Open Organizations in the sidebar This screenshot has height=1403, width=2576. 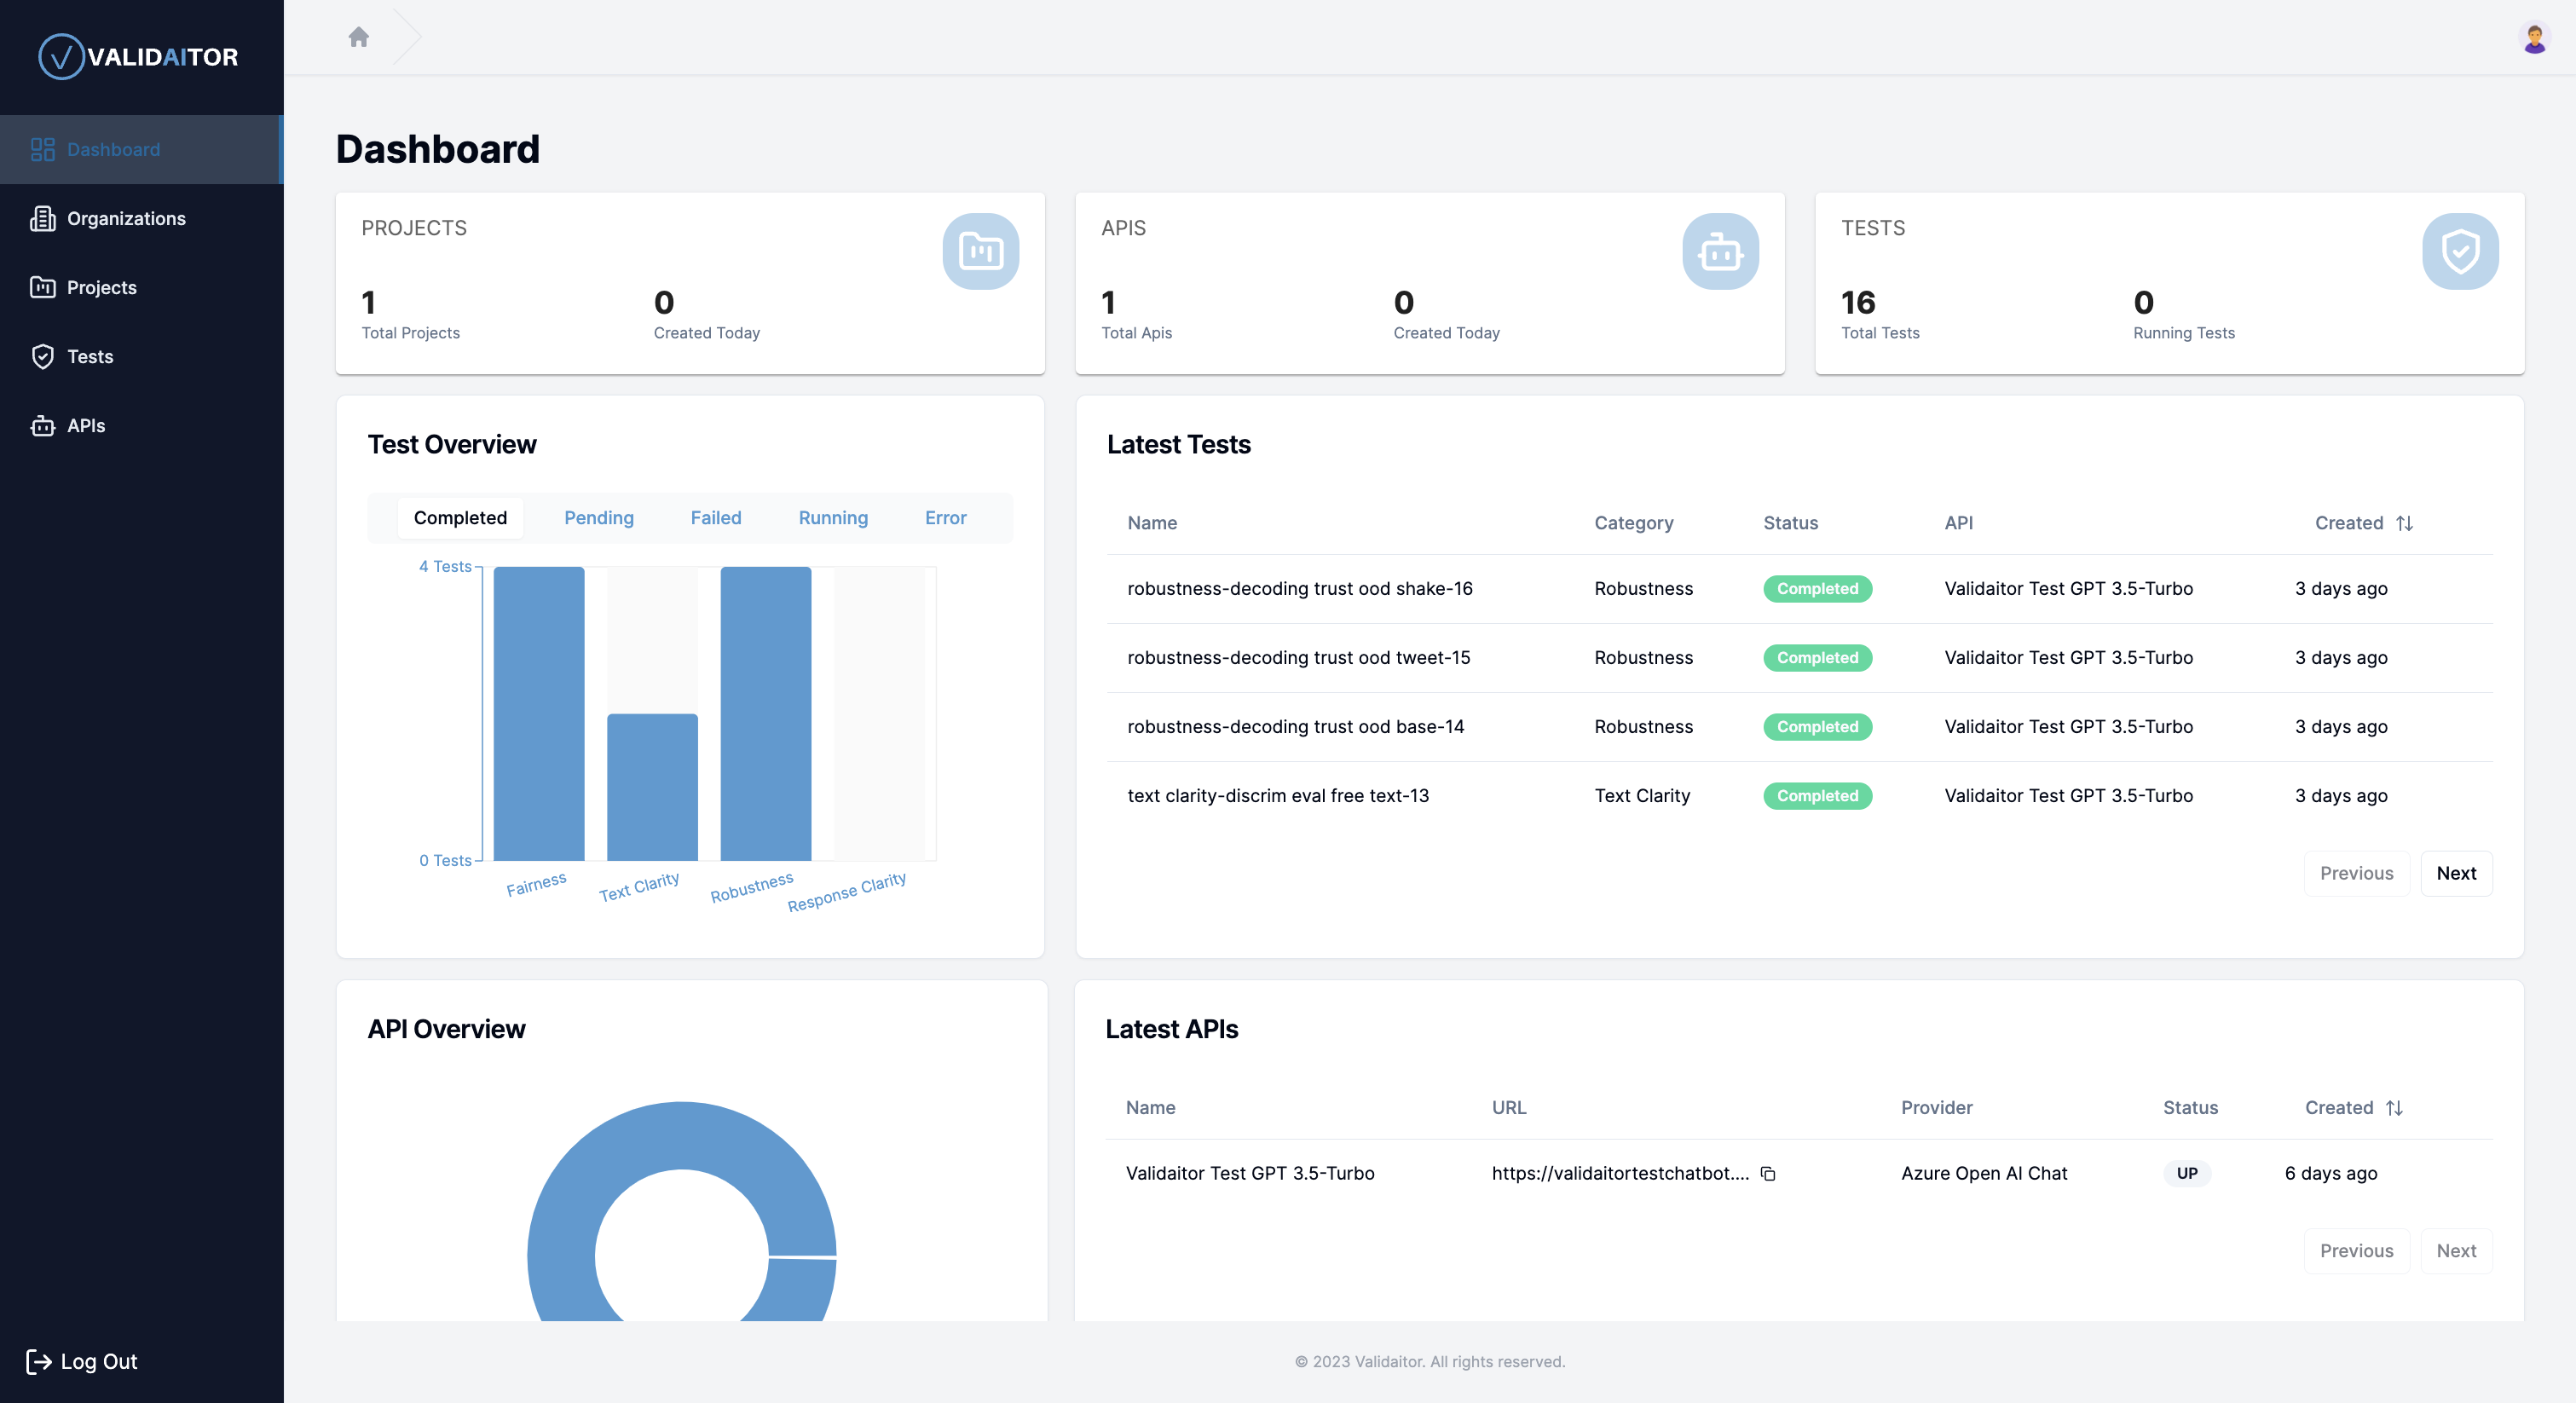(142, 219)
